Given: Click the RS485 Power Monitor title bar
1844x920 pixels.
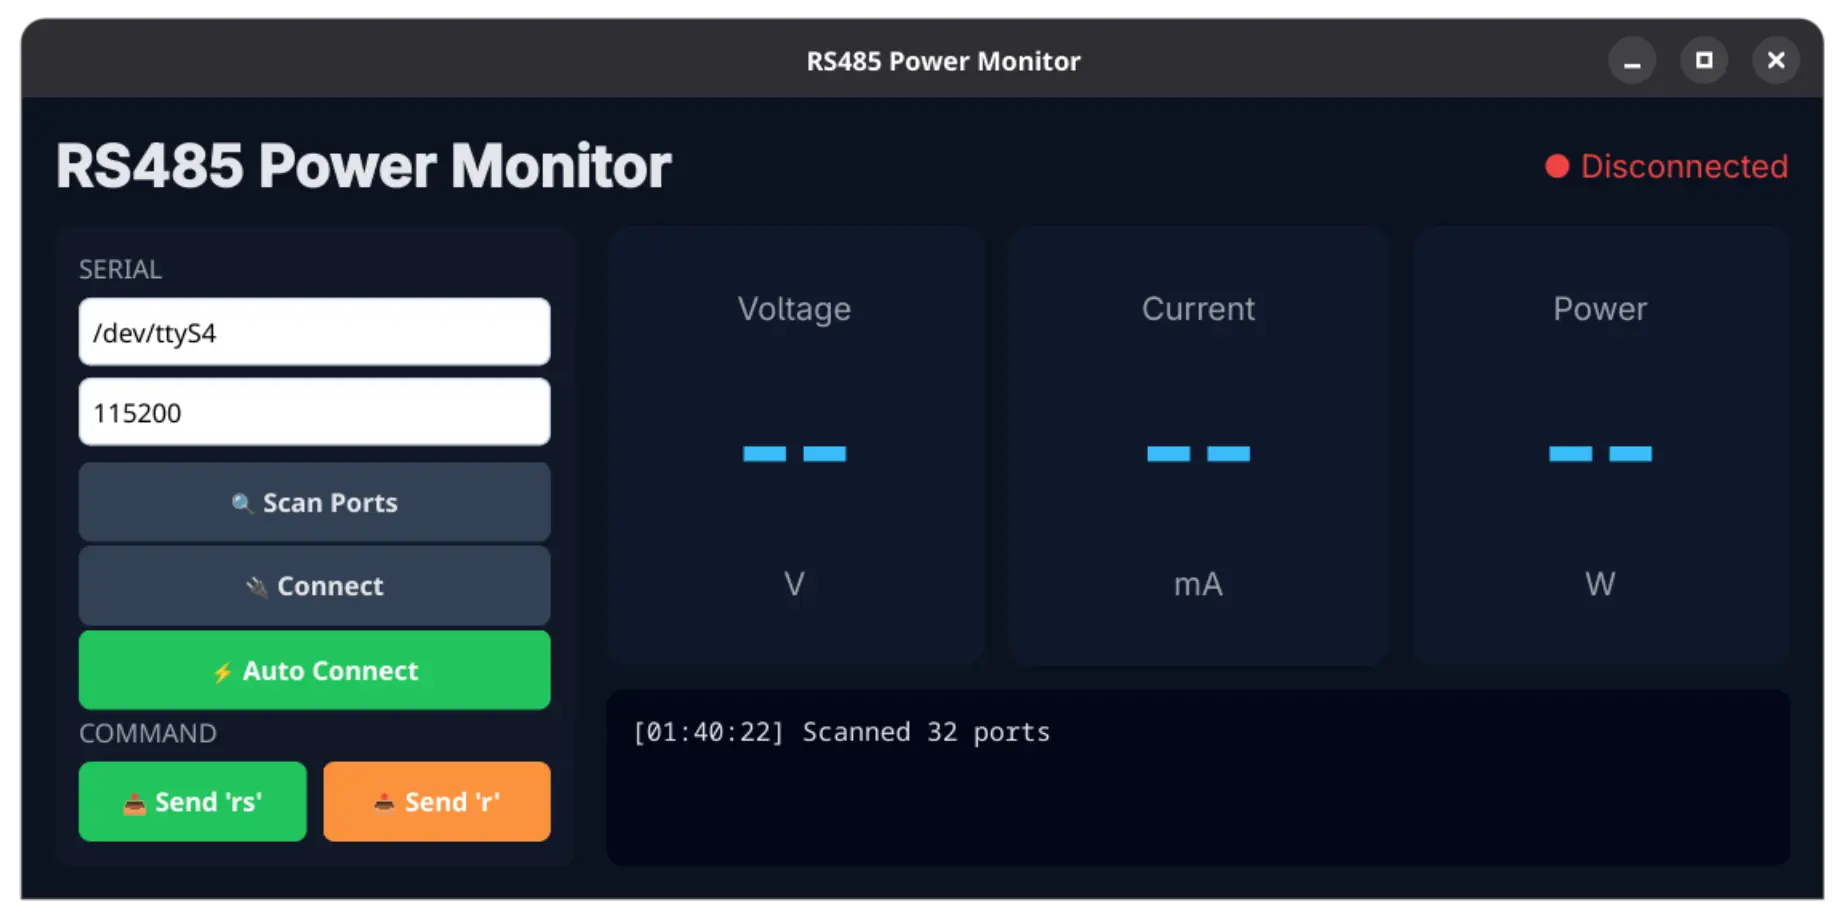Looking at the screenshot, I should 943,60.
